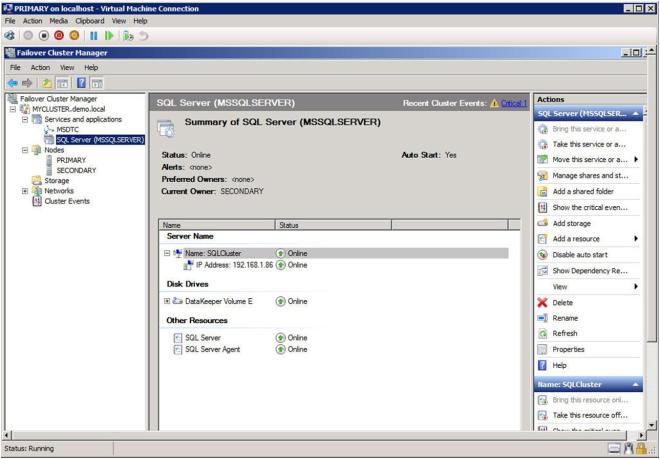660x459 pixels.
Task: Collapse the Nodes tree branch
Action: tap(25, 150)
